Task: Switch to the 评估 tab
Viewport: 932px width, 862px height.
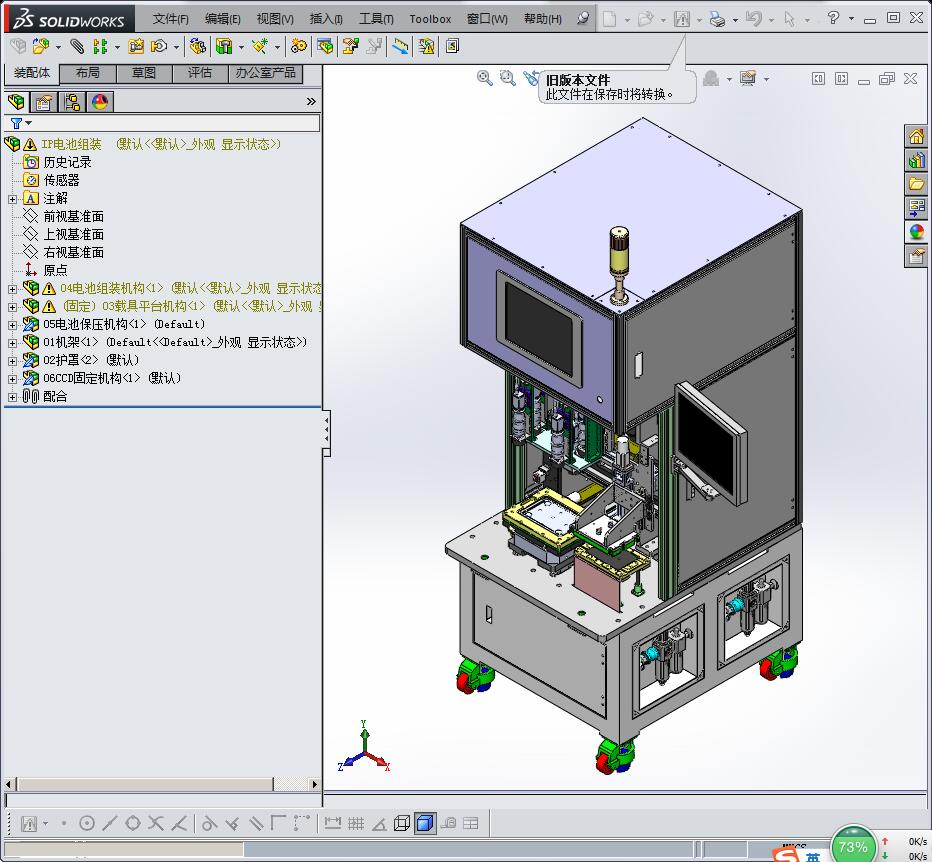Action: 200,73
